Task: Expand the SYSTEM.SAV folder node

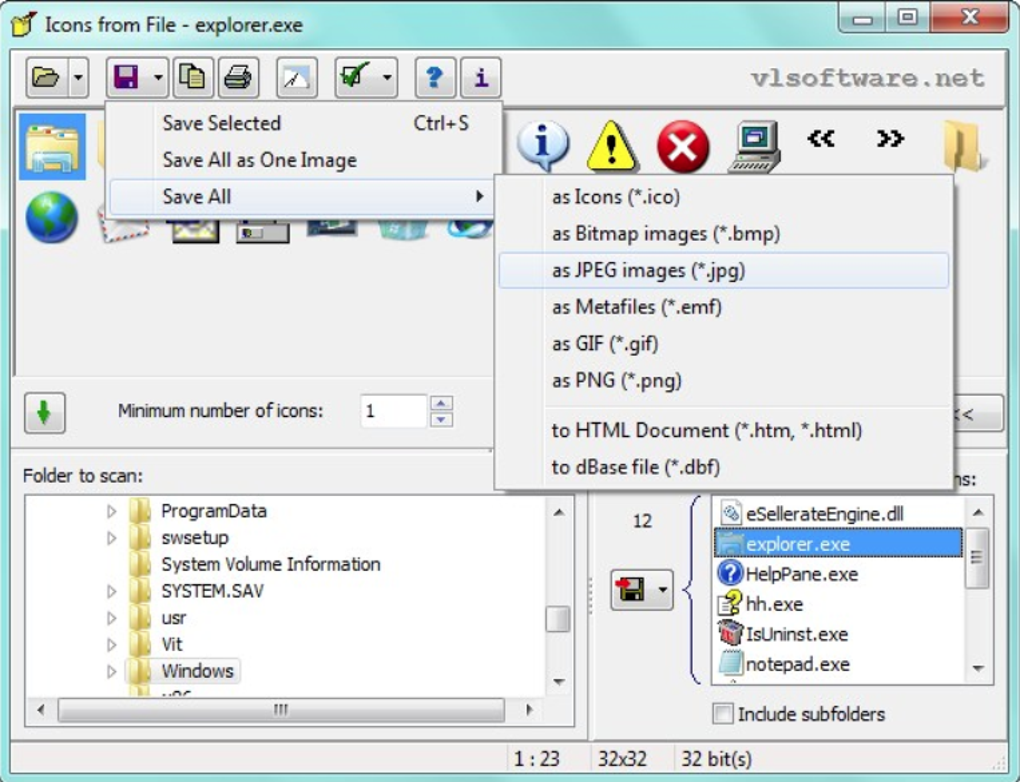Action: [x=112, y=591]
